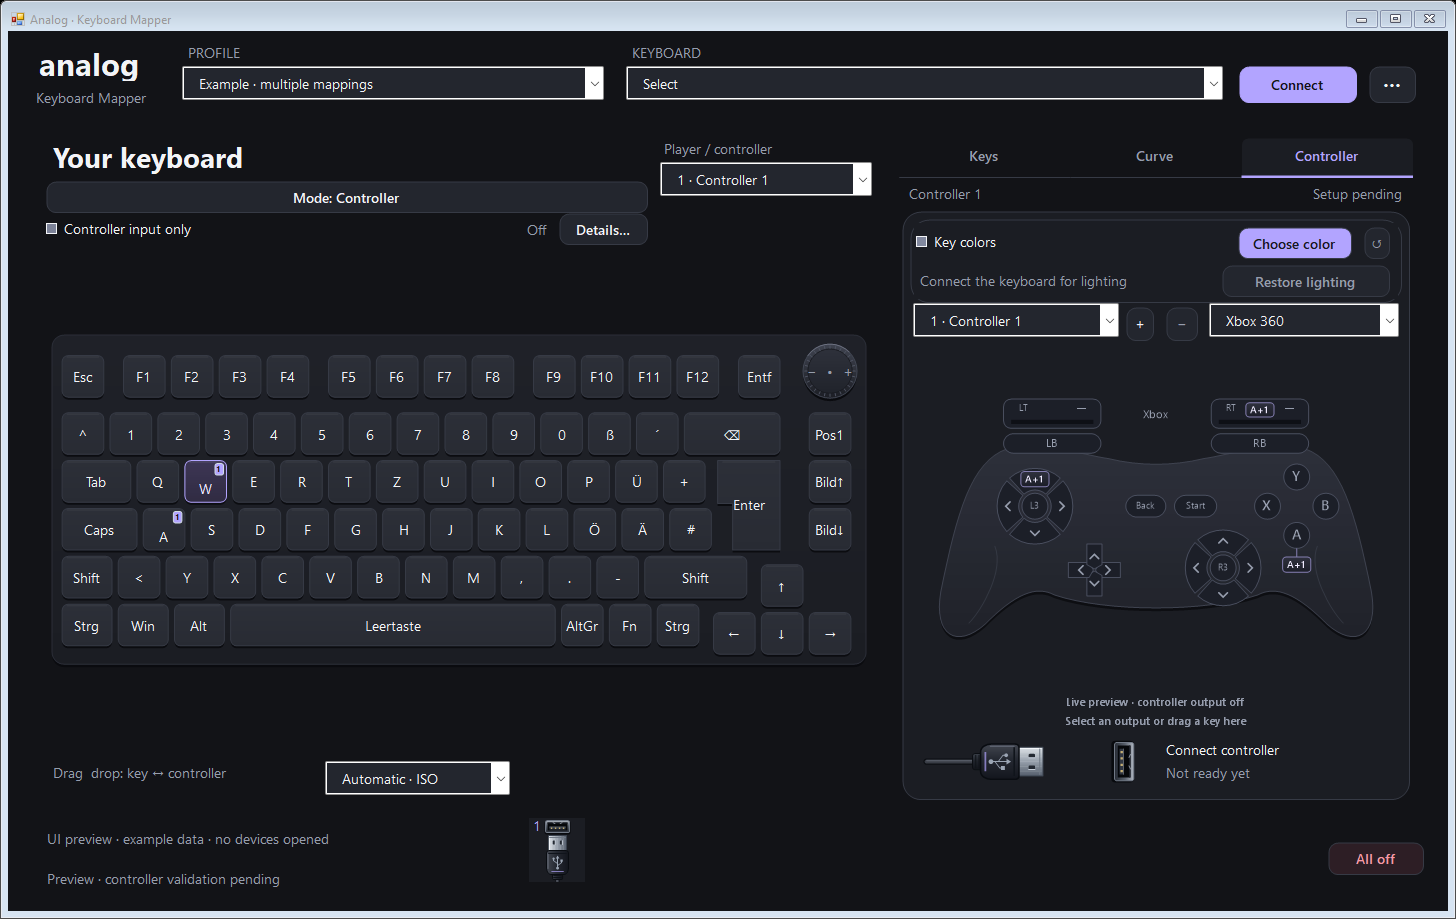Screen dimensions: 1456x919
Task: Open the Automatic · ISO layout dropdown
Action: tap(417, 779)
